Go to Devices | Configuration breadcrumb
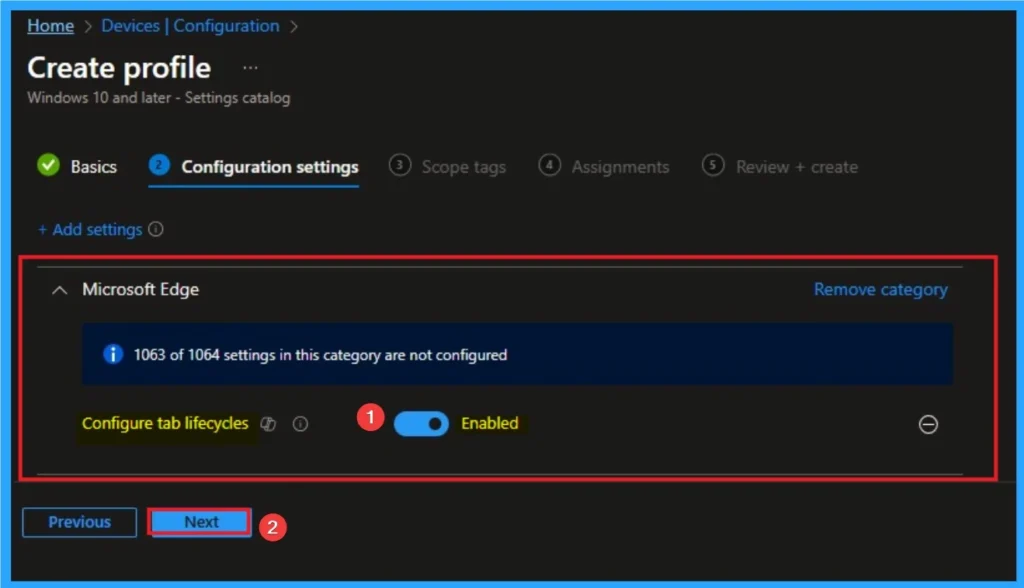 [190, 26]
